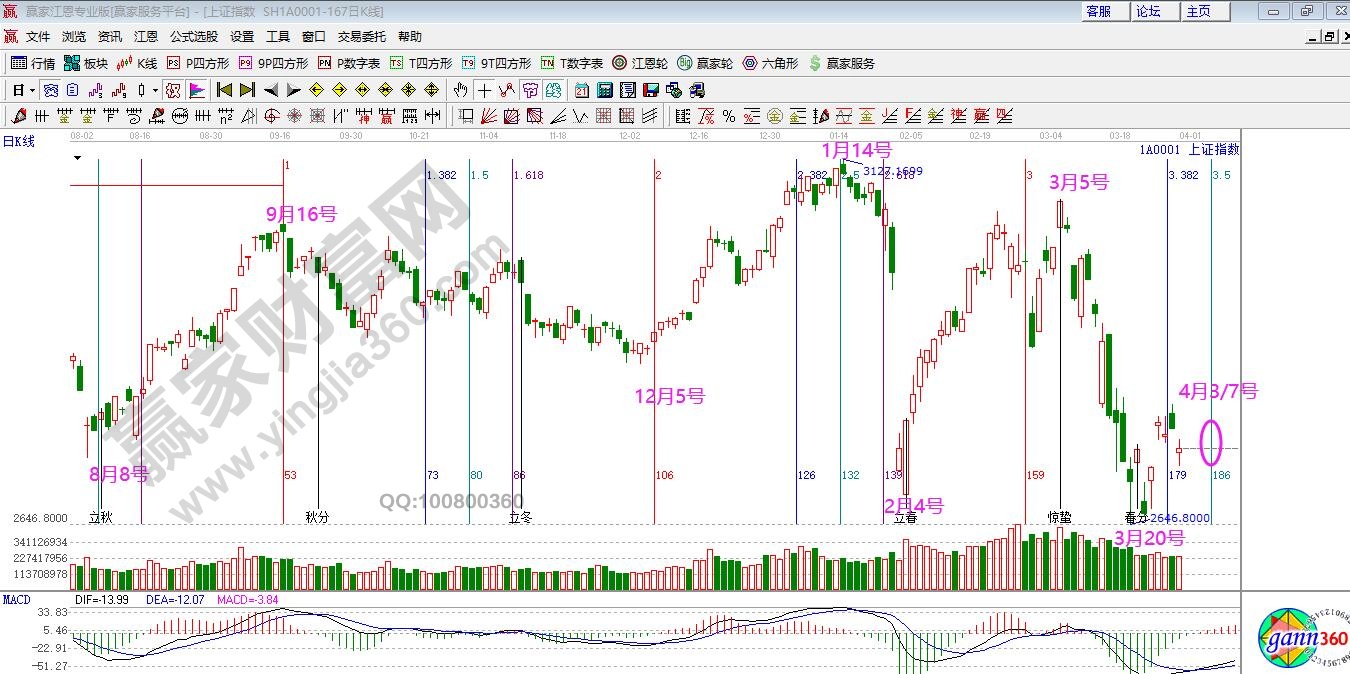1350x674 pixels.
Task: Open the 江恩轮 Gann wheel tool
Action: click(640, 63)
